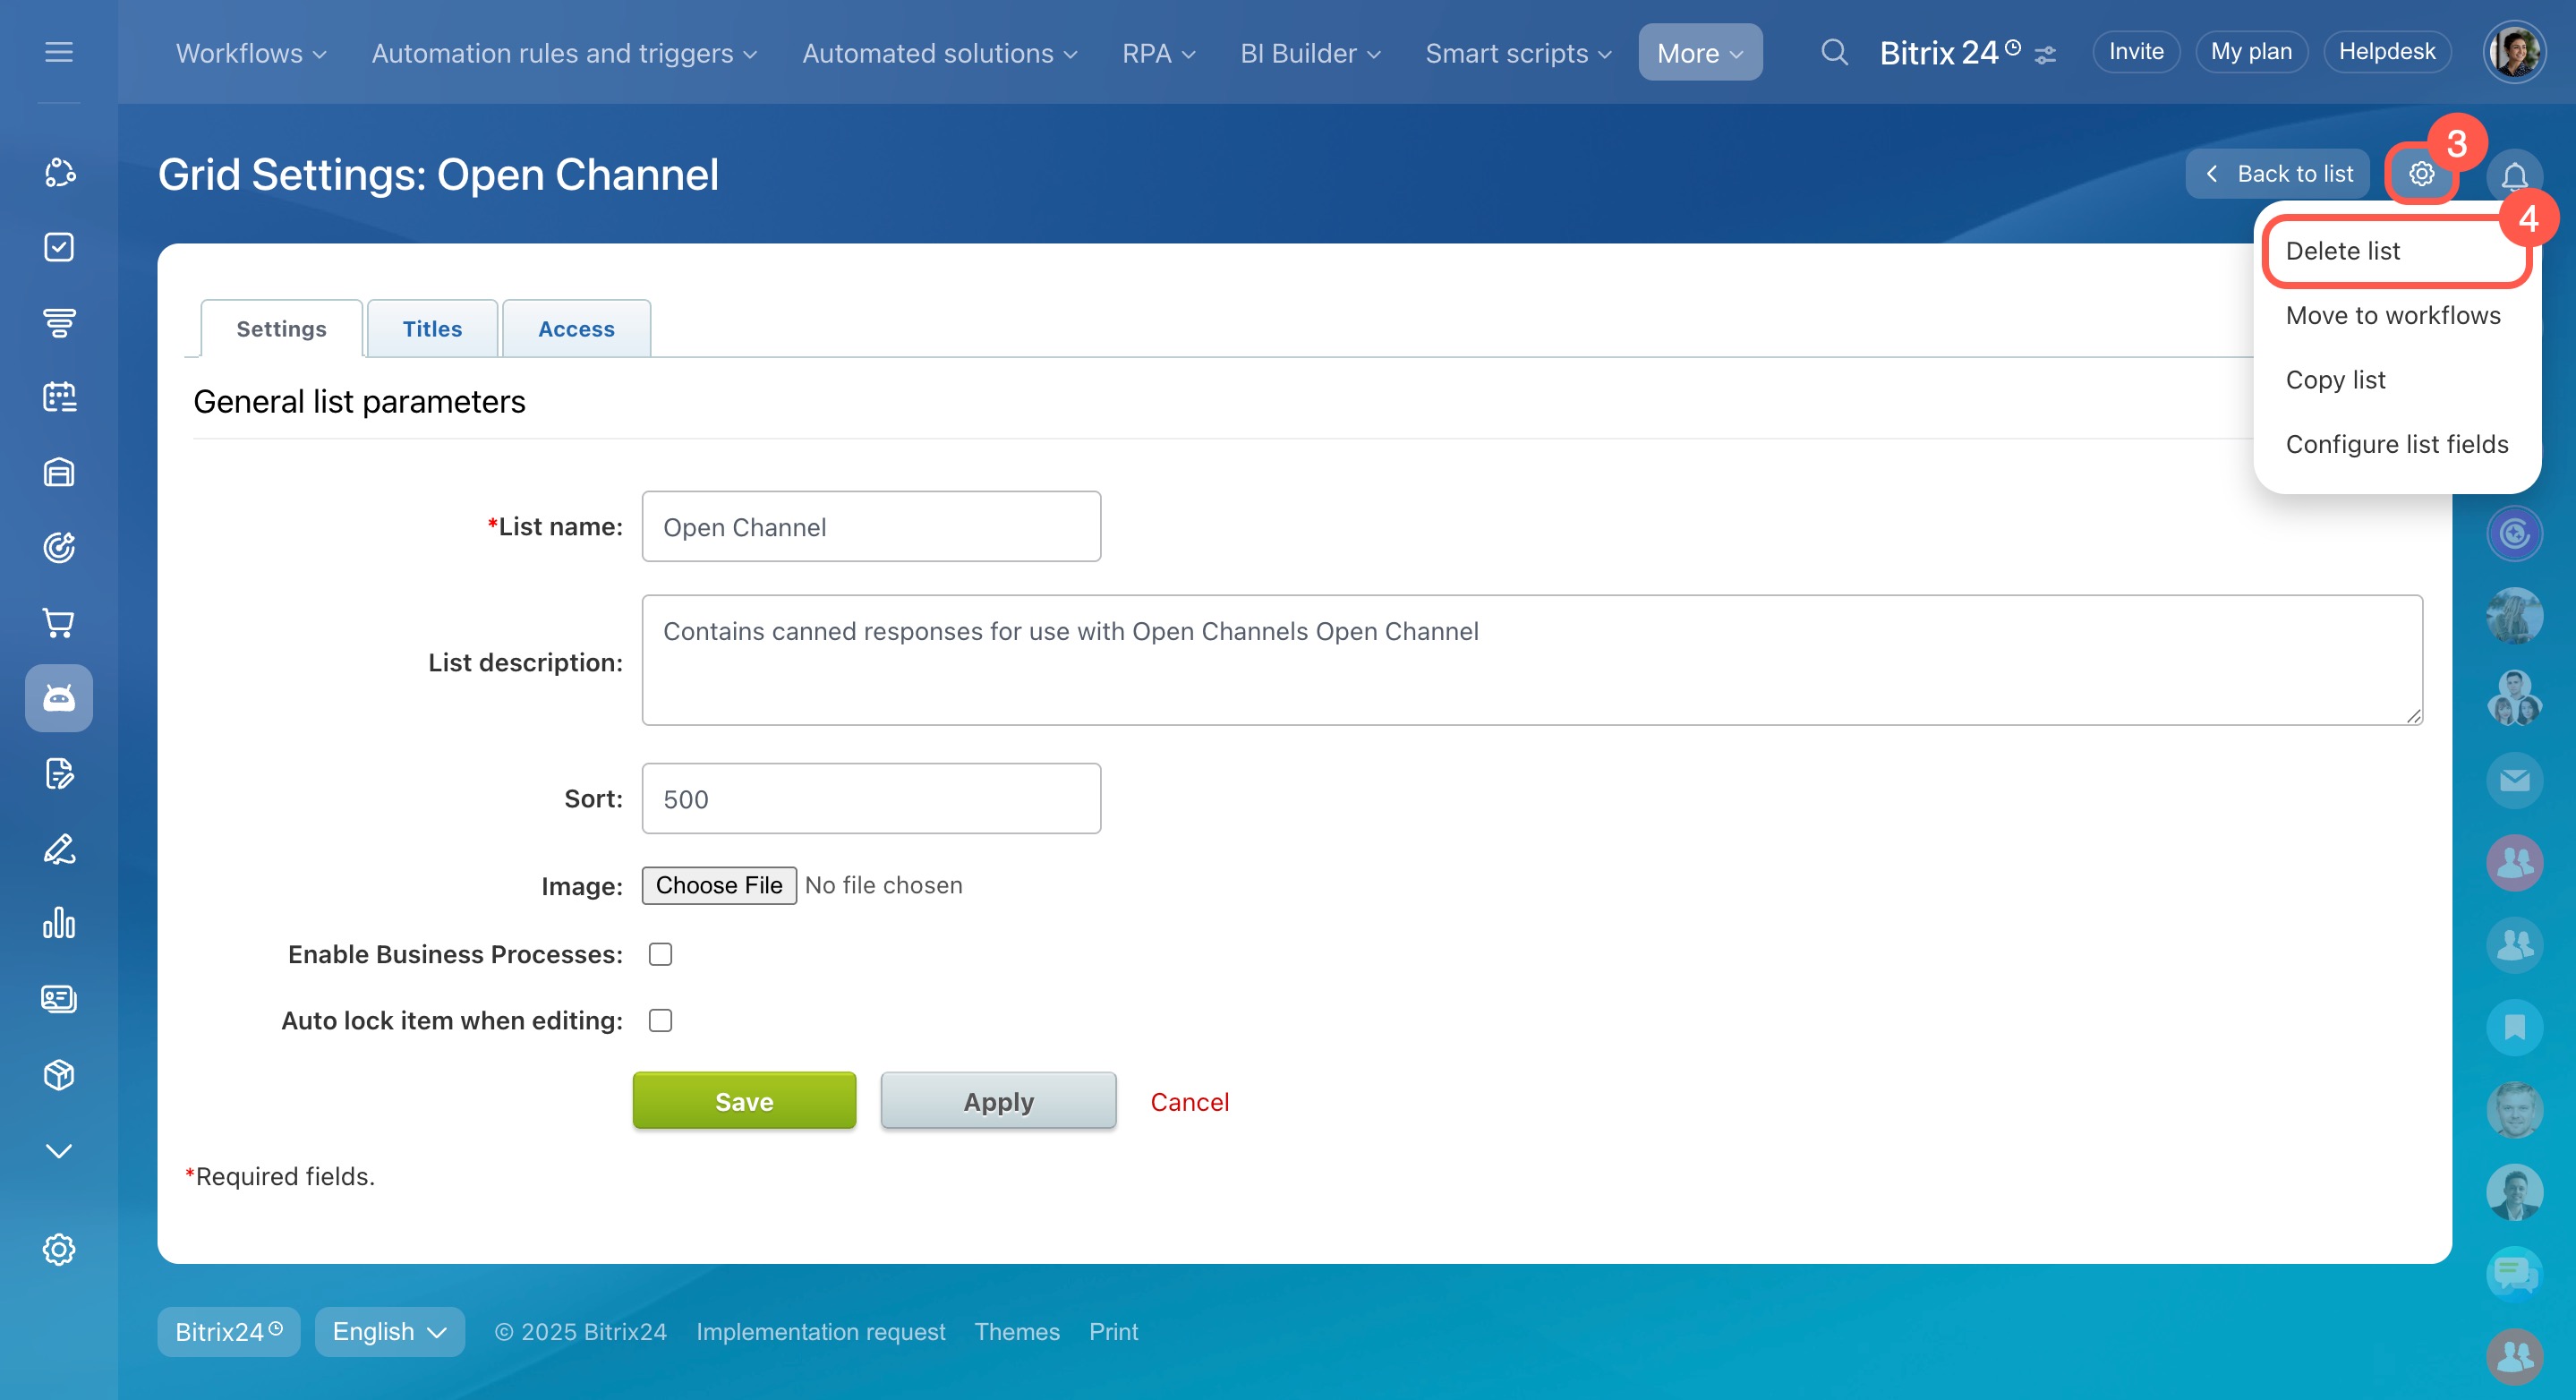
Task: Open the contact card sidebar icon
Action: point(59,998)
